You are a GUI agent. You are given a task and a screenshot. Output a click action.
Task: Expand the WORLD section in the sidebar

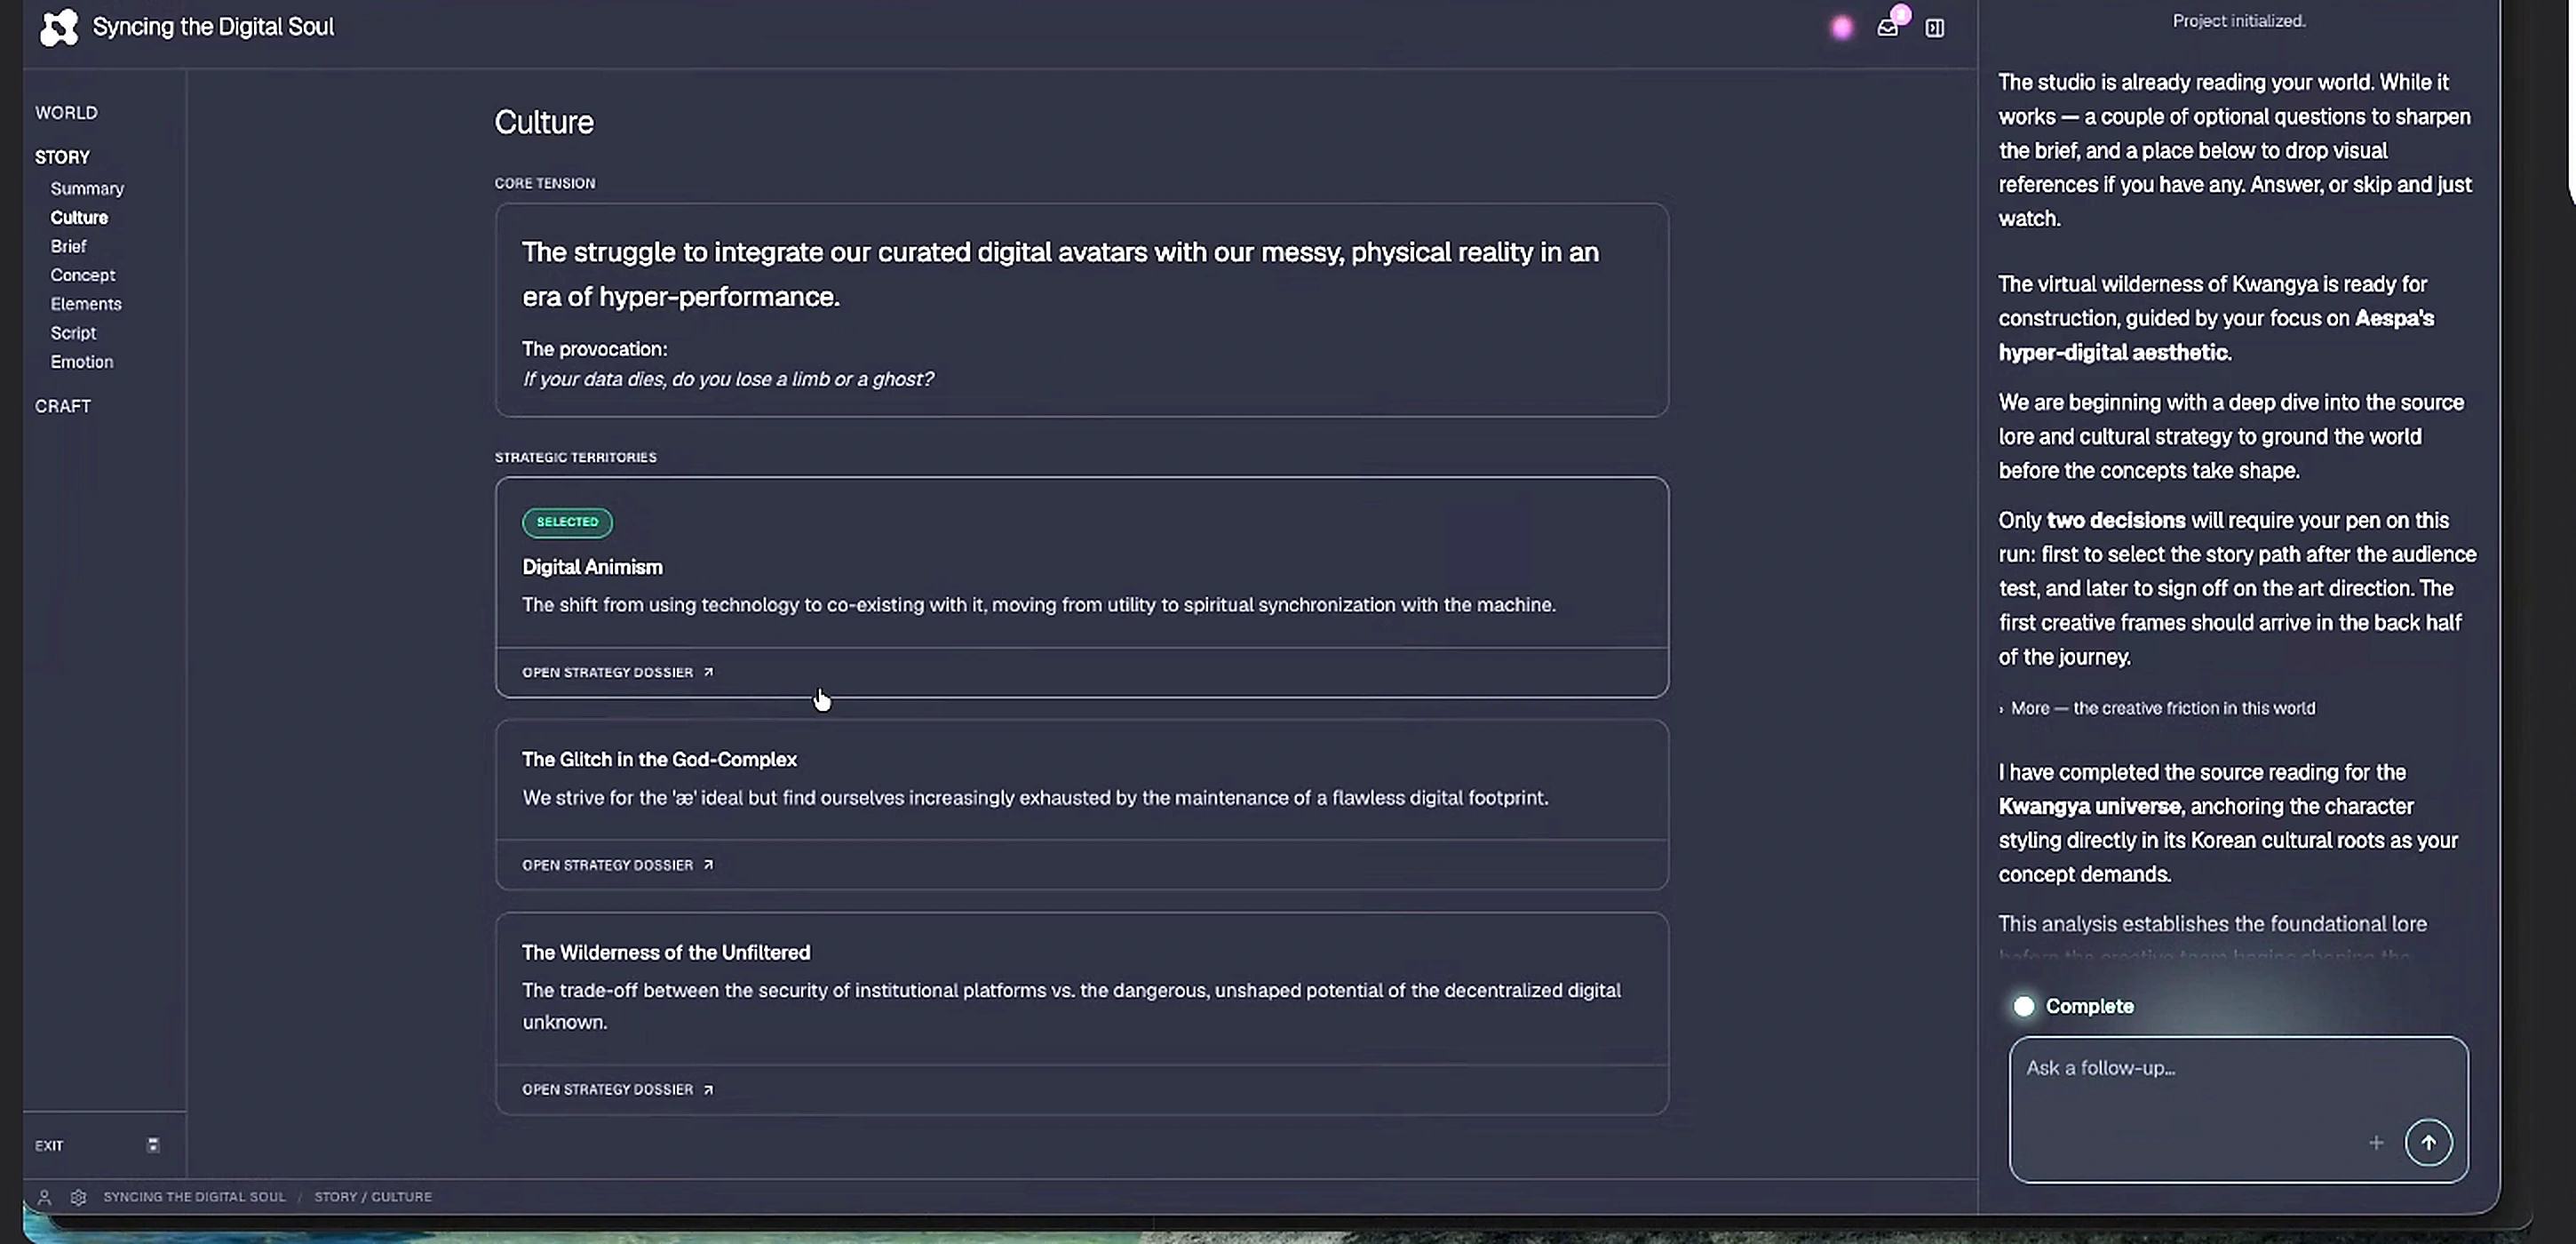[66, 112]
